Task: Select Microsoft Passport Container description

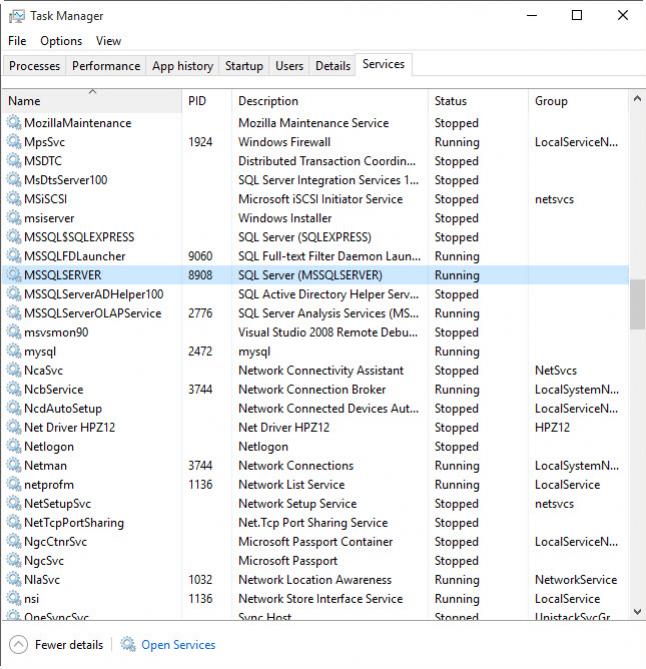Action: [x=315, y=542]
